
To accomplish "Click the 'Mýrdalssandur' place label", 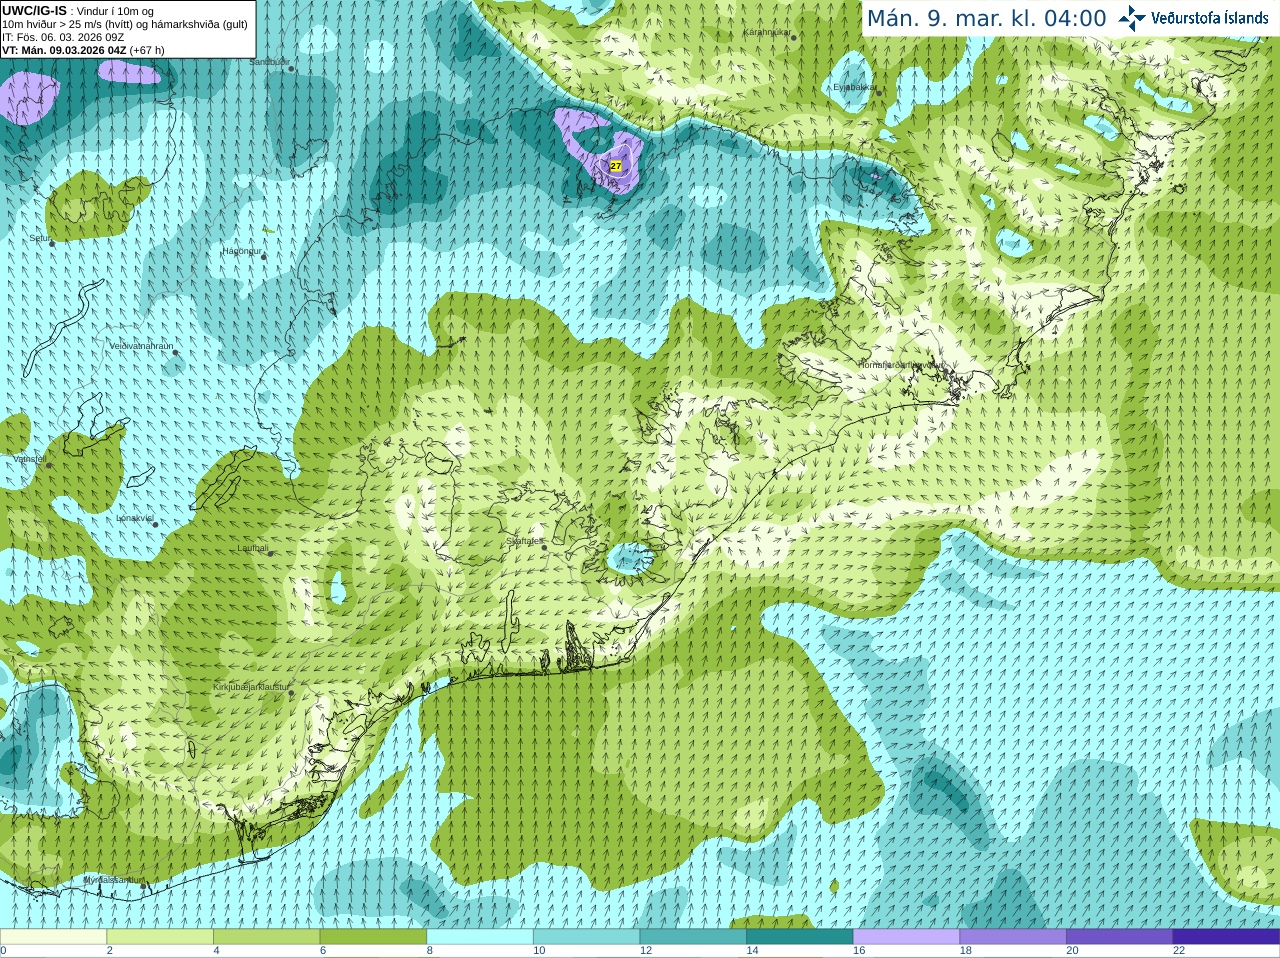I will click(113, 879).
